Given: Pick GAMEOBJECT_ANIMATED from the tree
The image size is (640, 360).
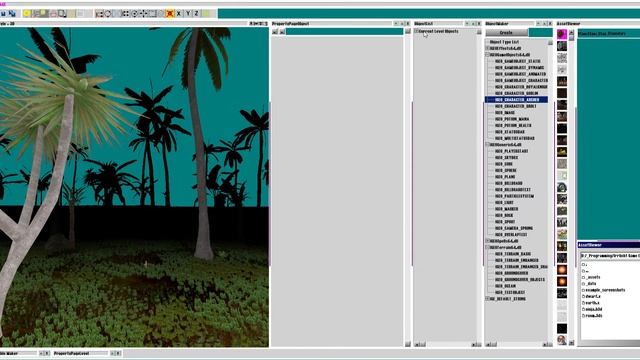Looking at the screenshot, I should pos(520,74).
